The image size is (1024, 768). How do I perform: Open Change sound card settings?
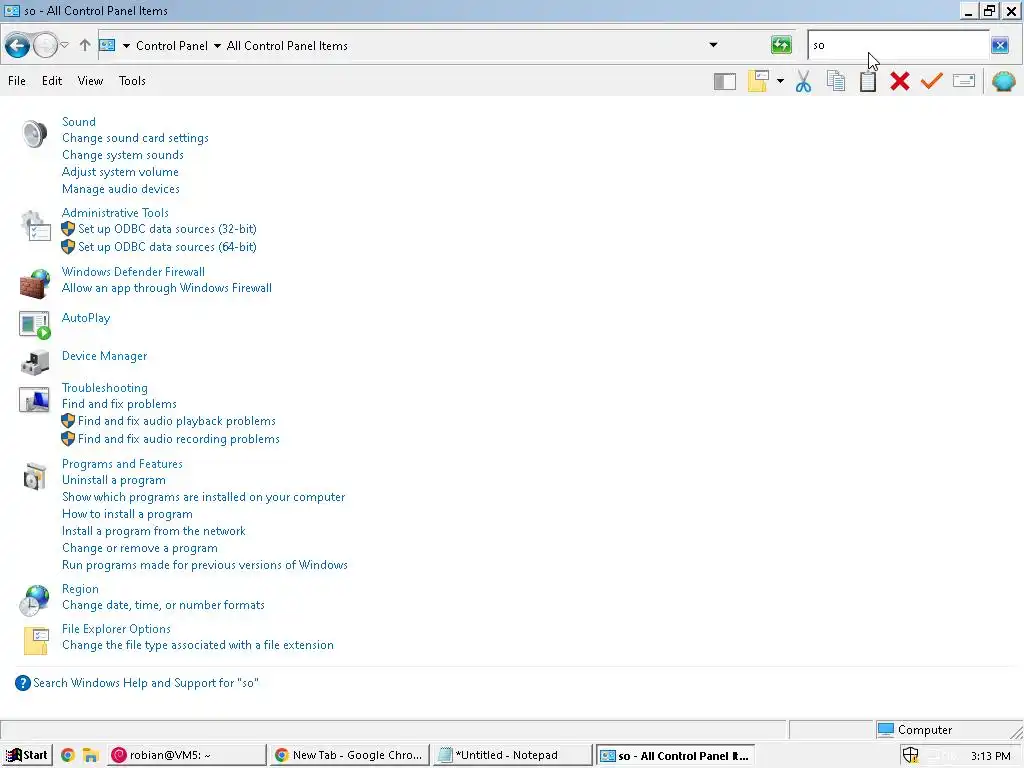[135, 138]
